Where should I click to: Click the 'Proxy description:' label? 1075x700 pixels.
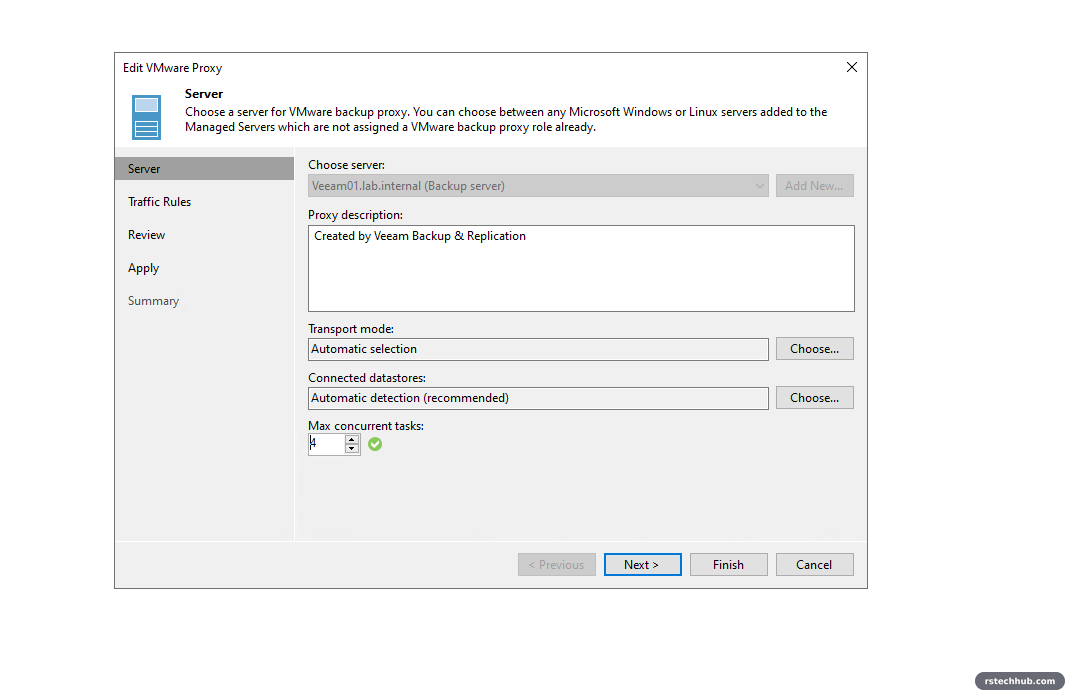pos(355,215)
